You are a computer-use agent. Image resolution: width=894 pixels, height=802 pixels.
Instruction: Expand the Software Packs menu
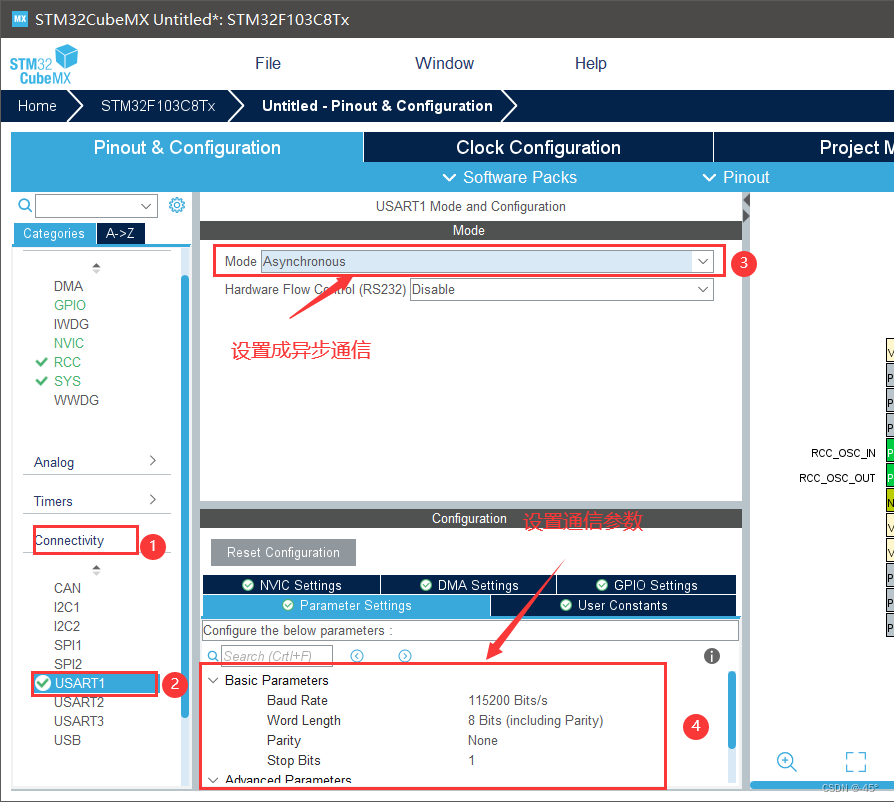[x=510, y=177]
